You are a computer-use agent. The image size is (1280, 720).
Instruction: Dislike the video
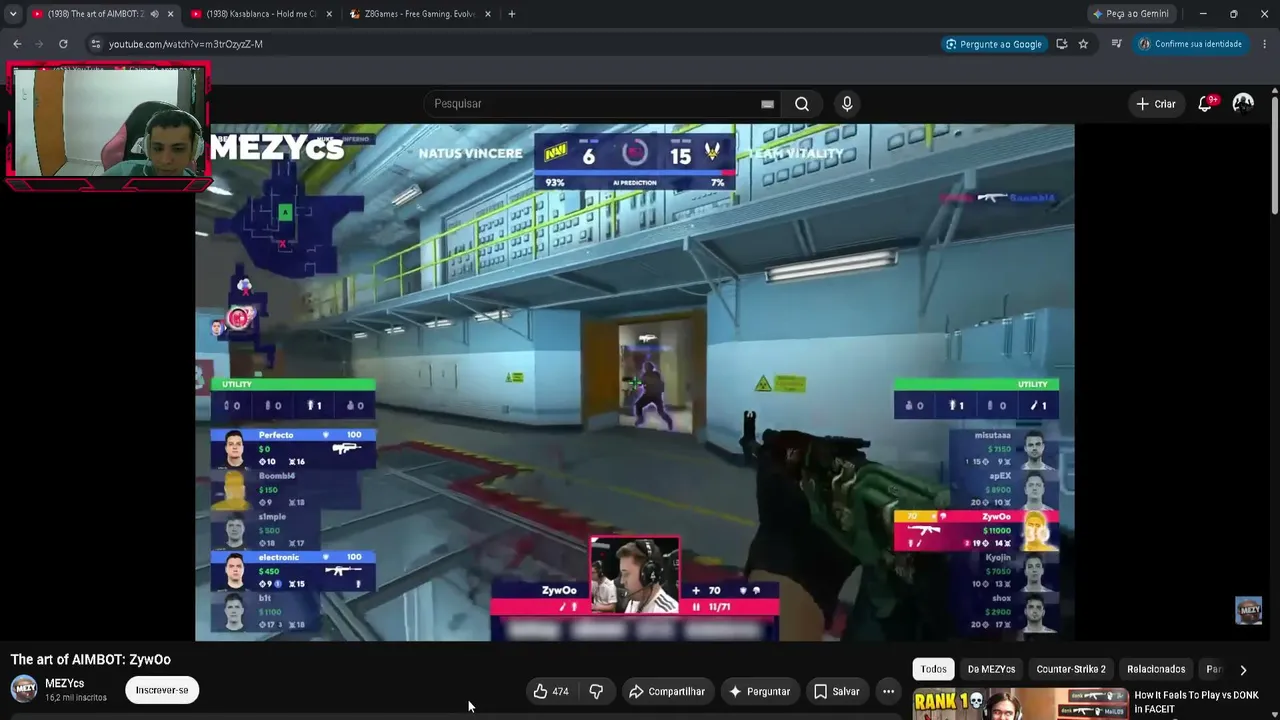(596, 691)
